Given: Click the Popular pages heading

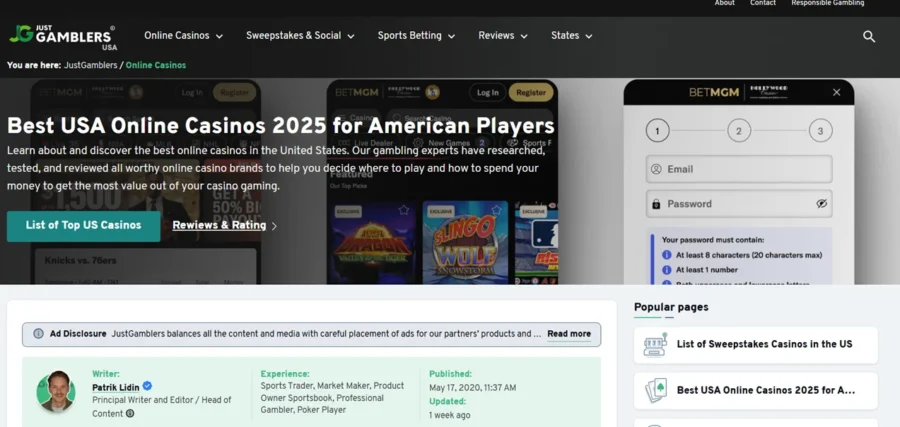Looking at the screenshot, I should pos(671,307).
